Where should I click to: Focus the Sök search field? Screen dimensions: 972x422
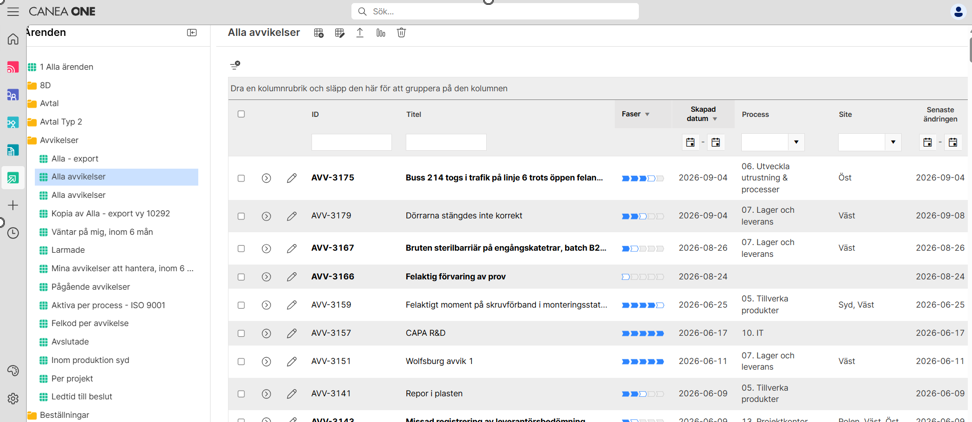pyautogui.click(x=495, y=12)
